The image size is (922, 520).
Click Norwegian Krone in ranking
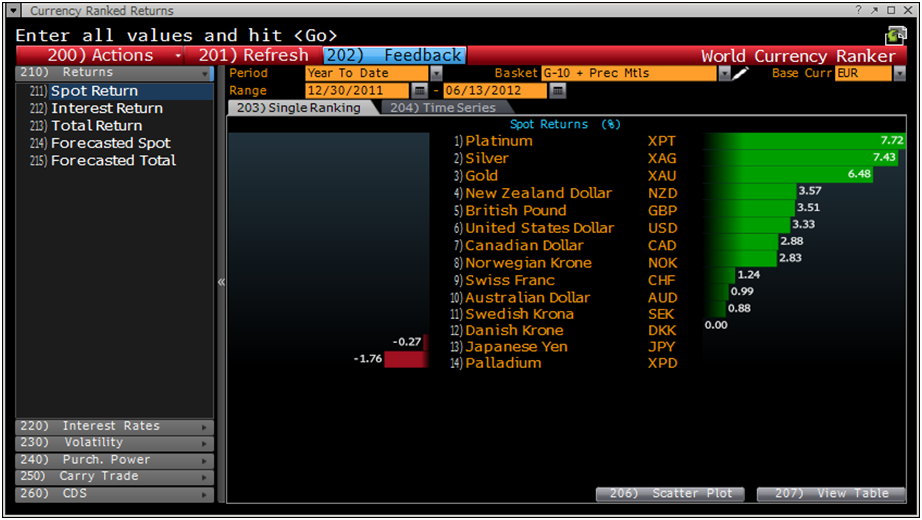(529, 263)
